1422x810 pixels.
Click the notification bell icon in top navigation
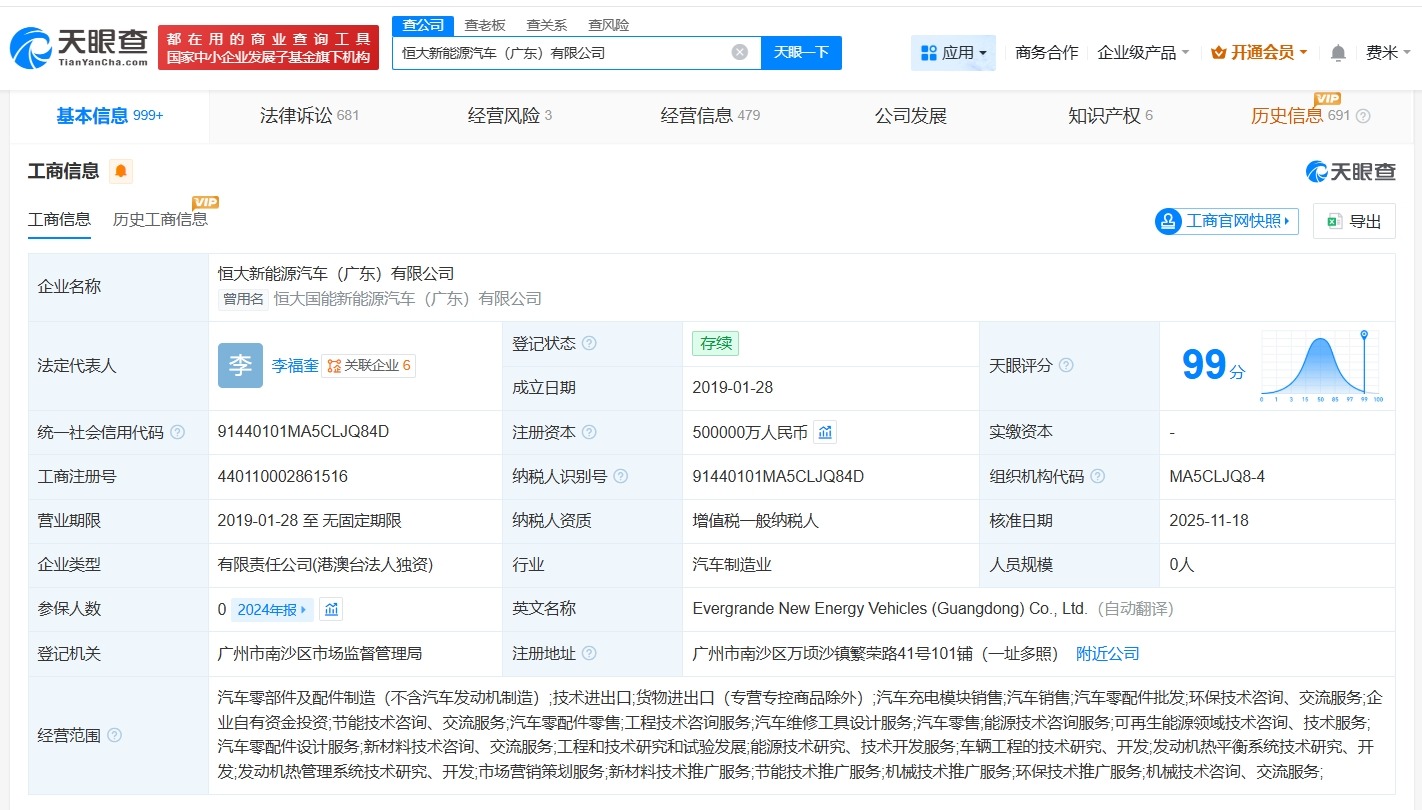click(1337, 52)
